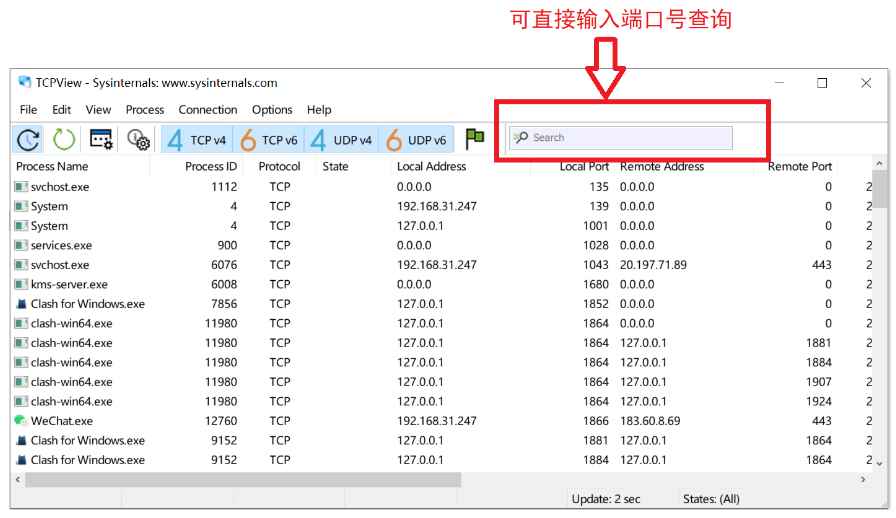Expand the Process menu
This screenshot has width=896, height=518.
(145, 110)
